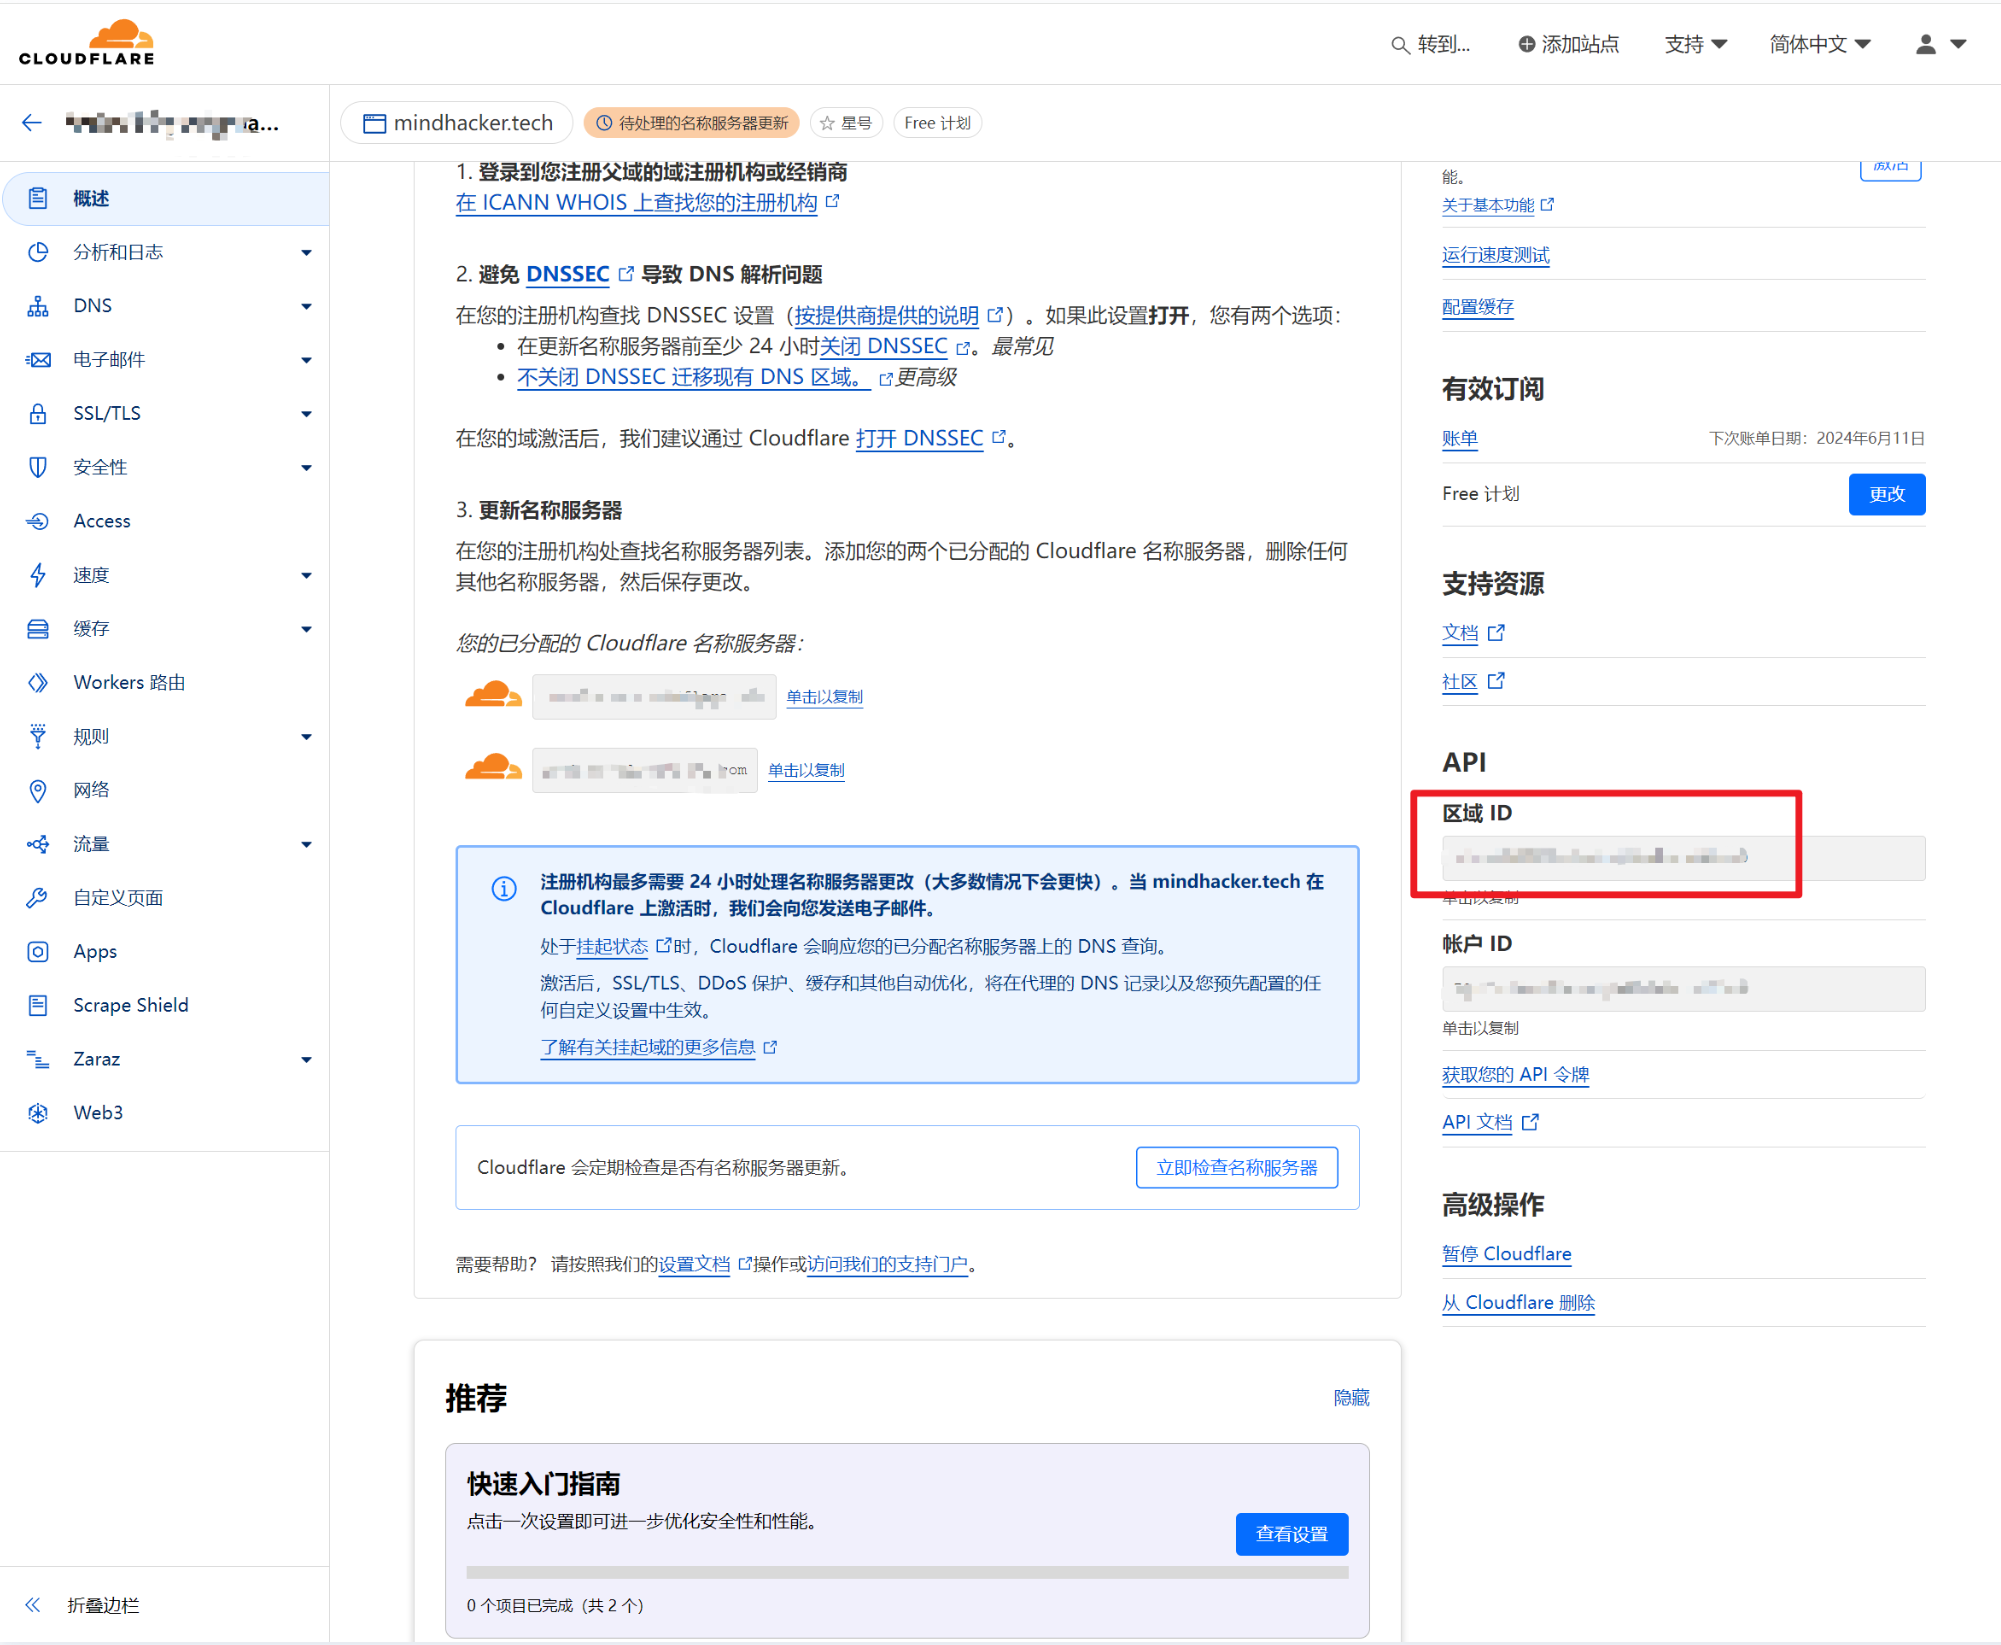Expand the 安全性 submenu arrow

(306, 467)
